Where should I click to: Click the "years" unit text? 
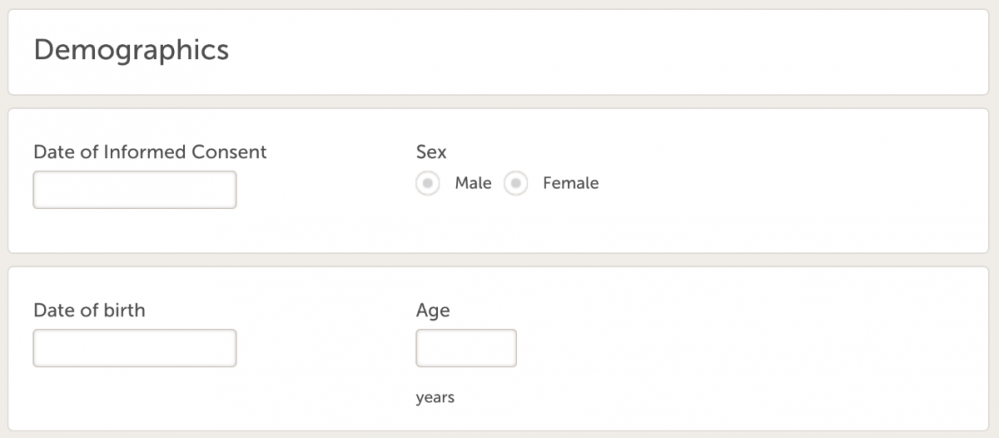435,398
